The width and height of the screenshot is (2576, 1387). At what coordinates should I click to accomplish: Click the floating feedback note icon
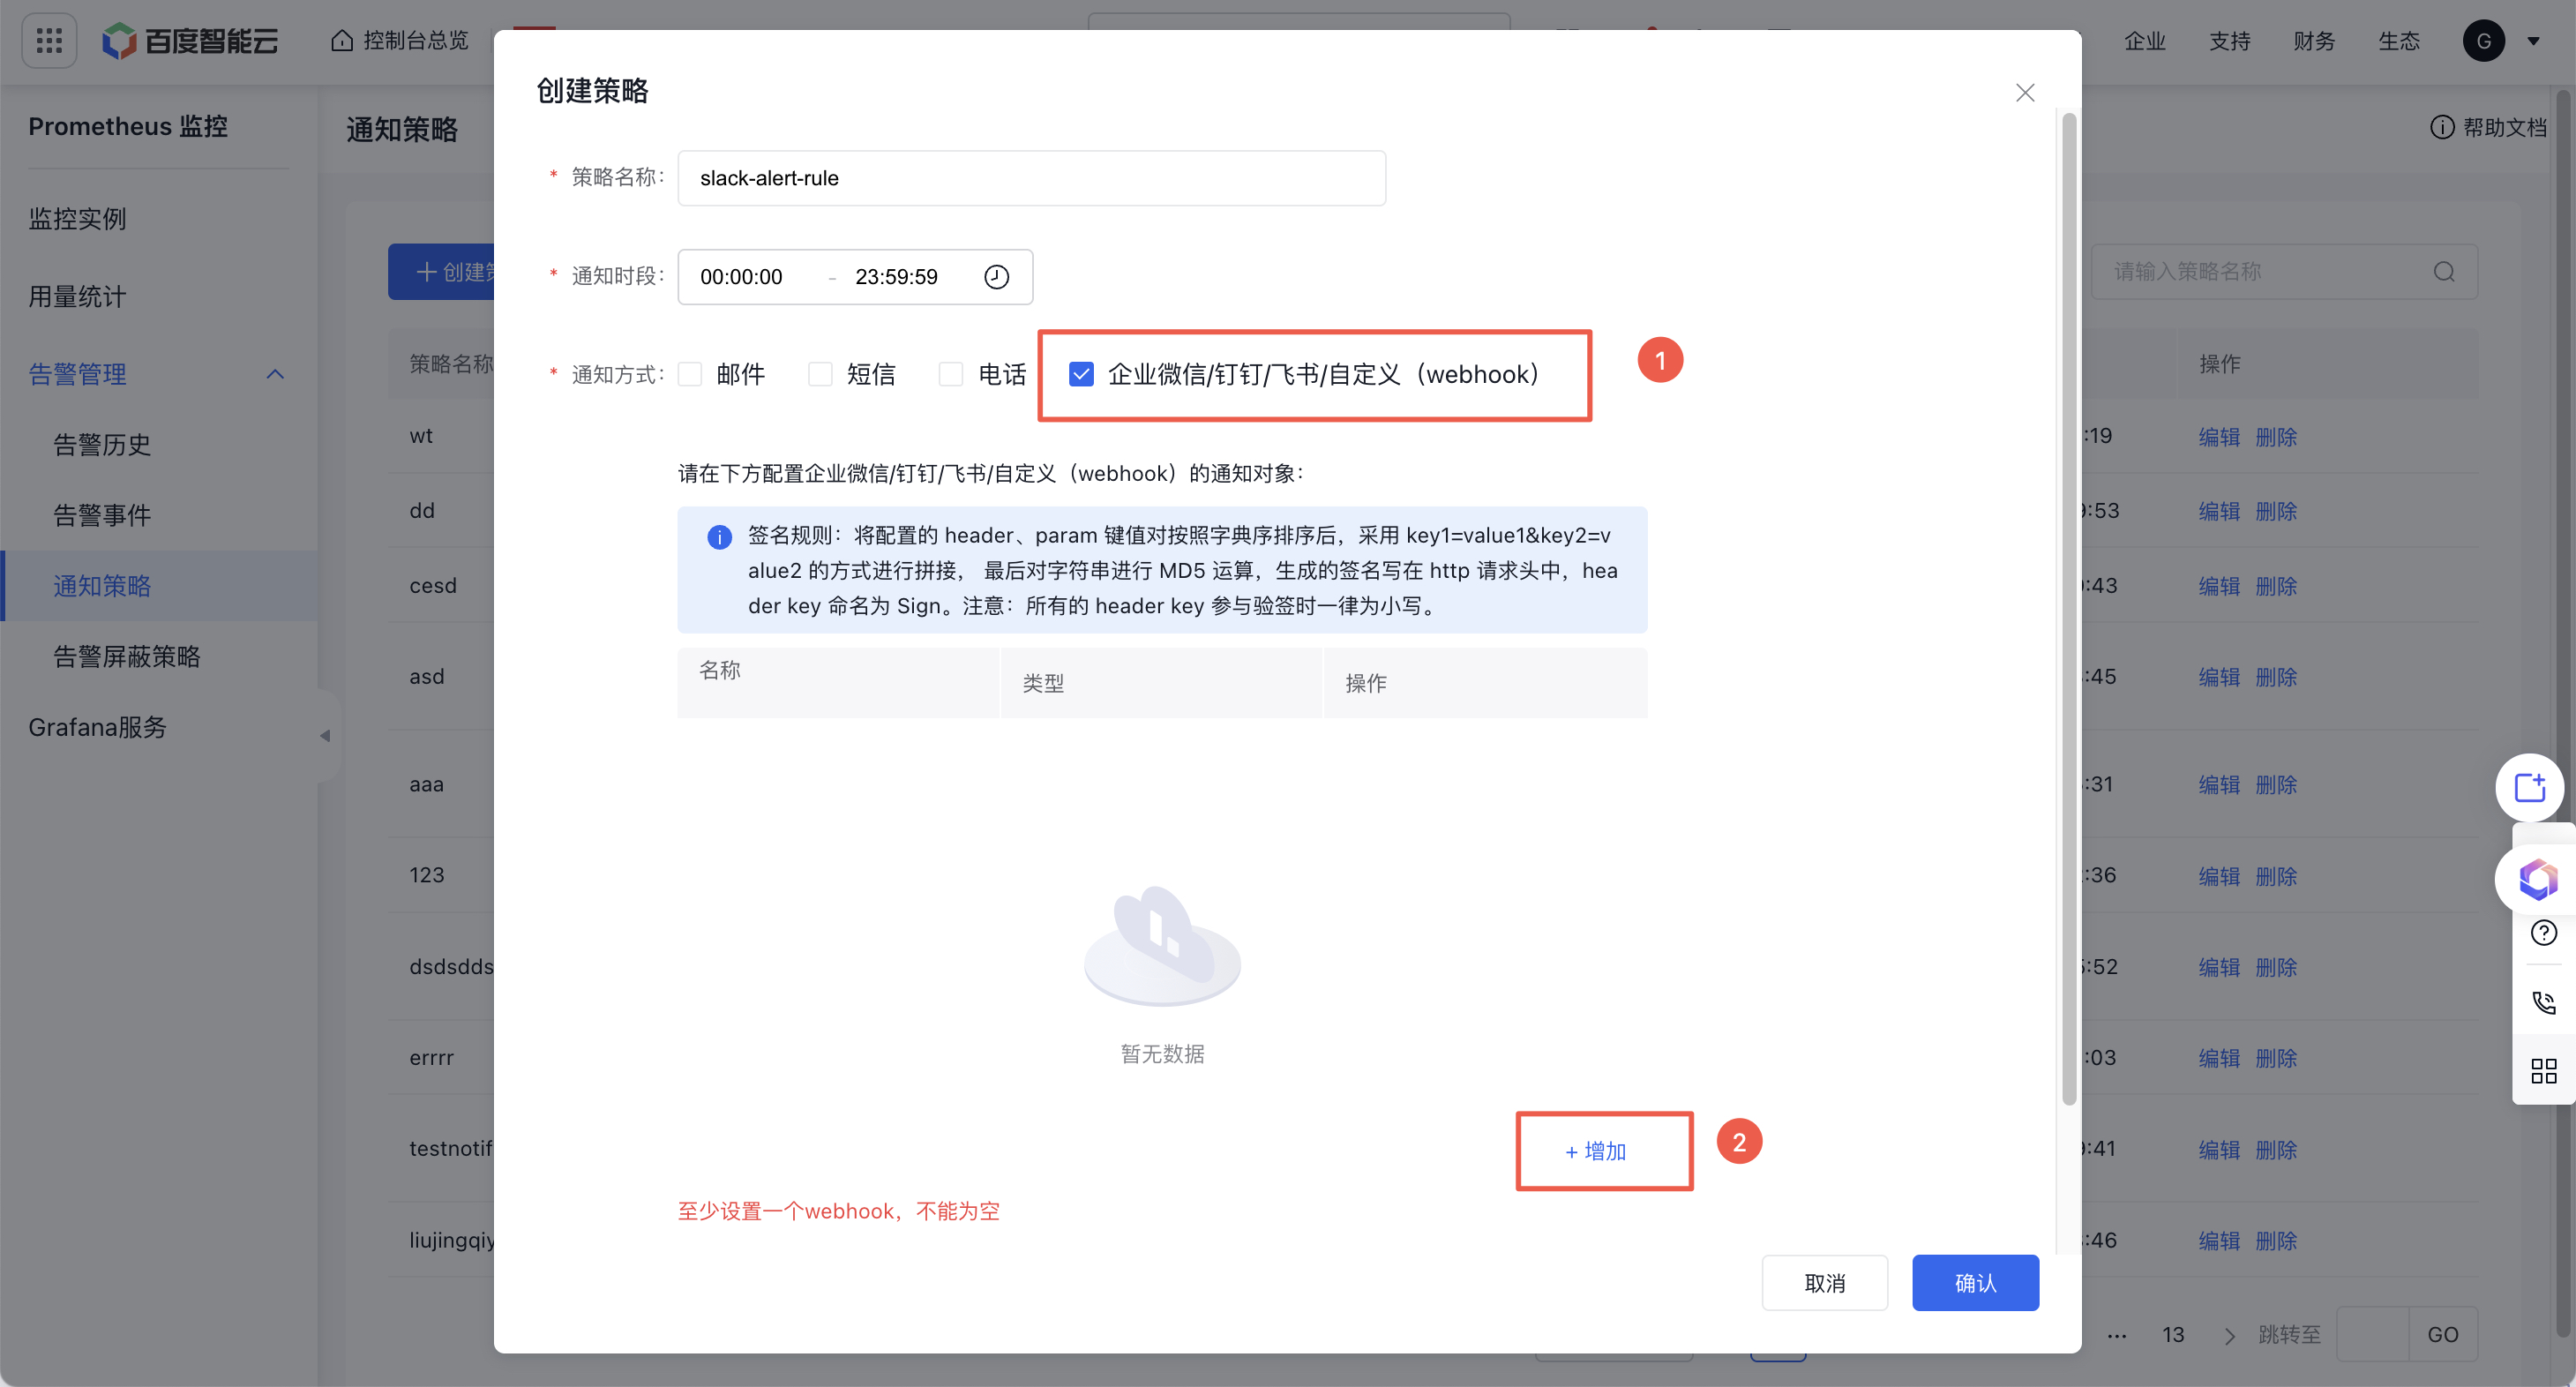[2530, 788]
